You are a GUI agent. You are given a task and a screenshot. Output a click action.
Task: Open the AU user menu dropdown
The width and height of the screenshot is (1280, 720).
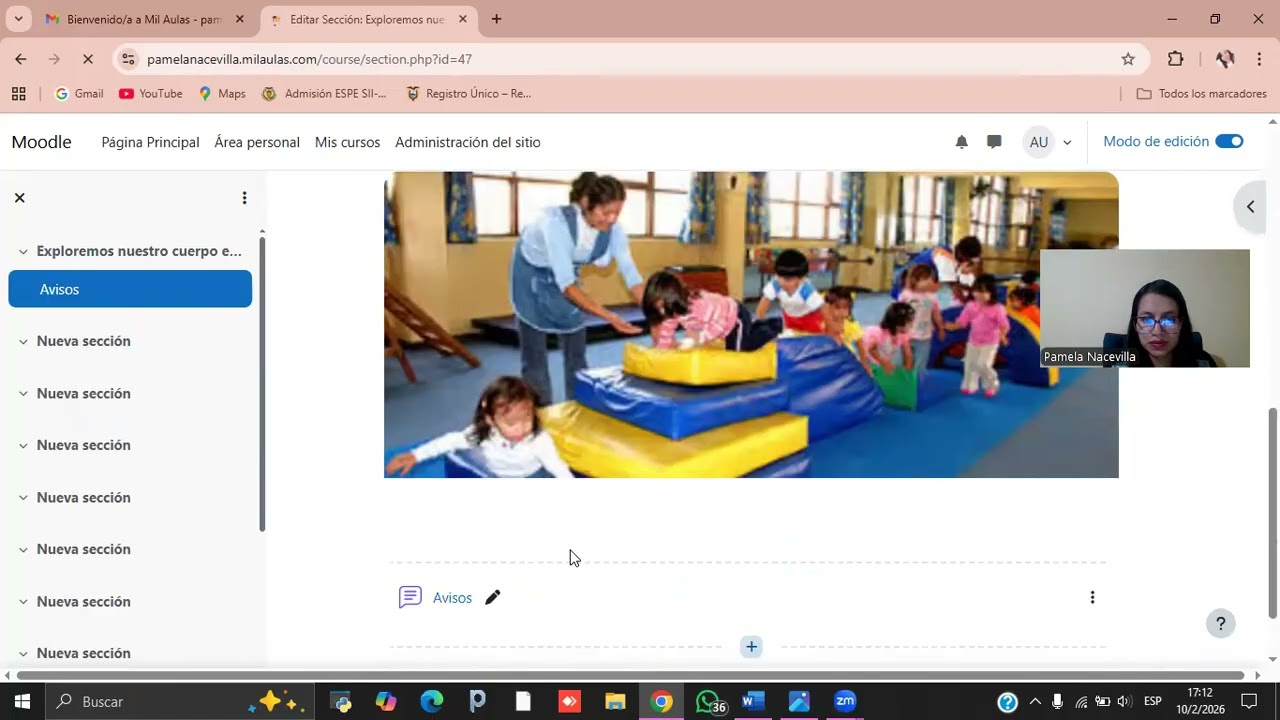[x=1048, y=142]
